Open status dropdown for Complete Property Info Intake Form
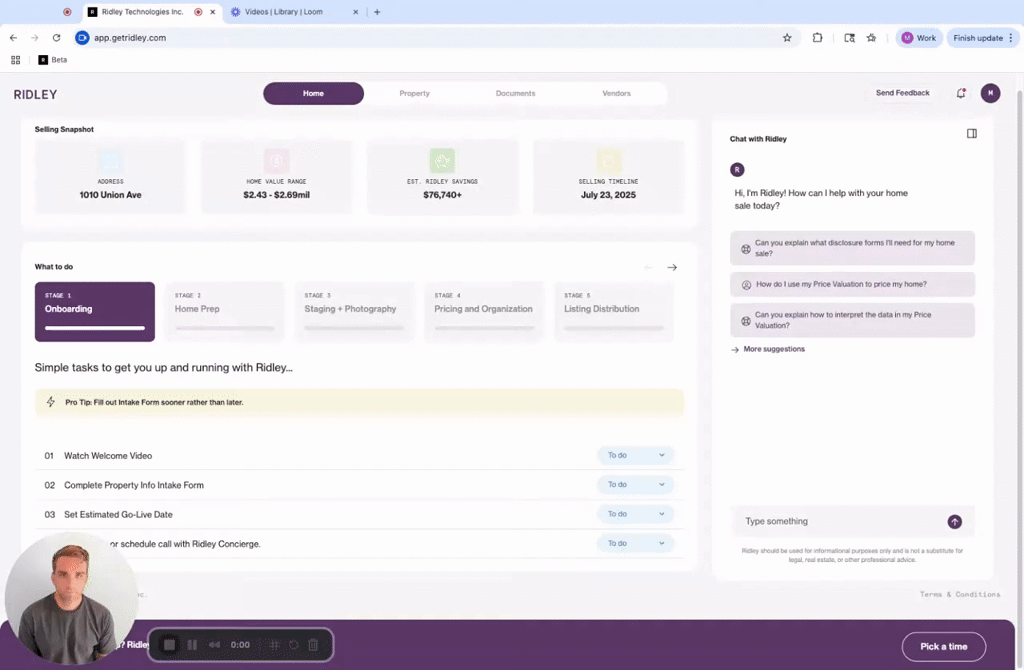1024x670 pixels. pos(635,485)
